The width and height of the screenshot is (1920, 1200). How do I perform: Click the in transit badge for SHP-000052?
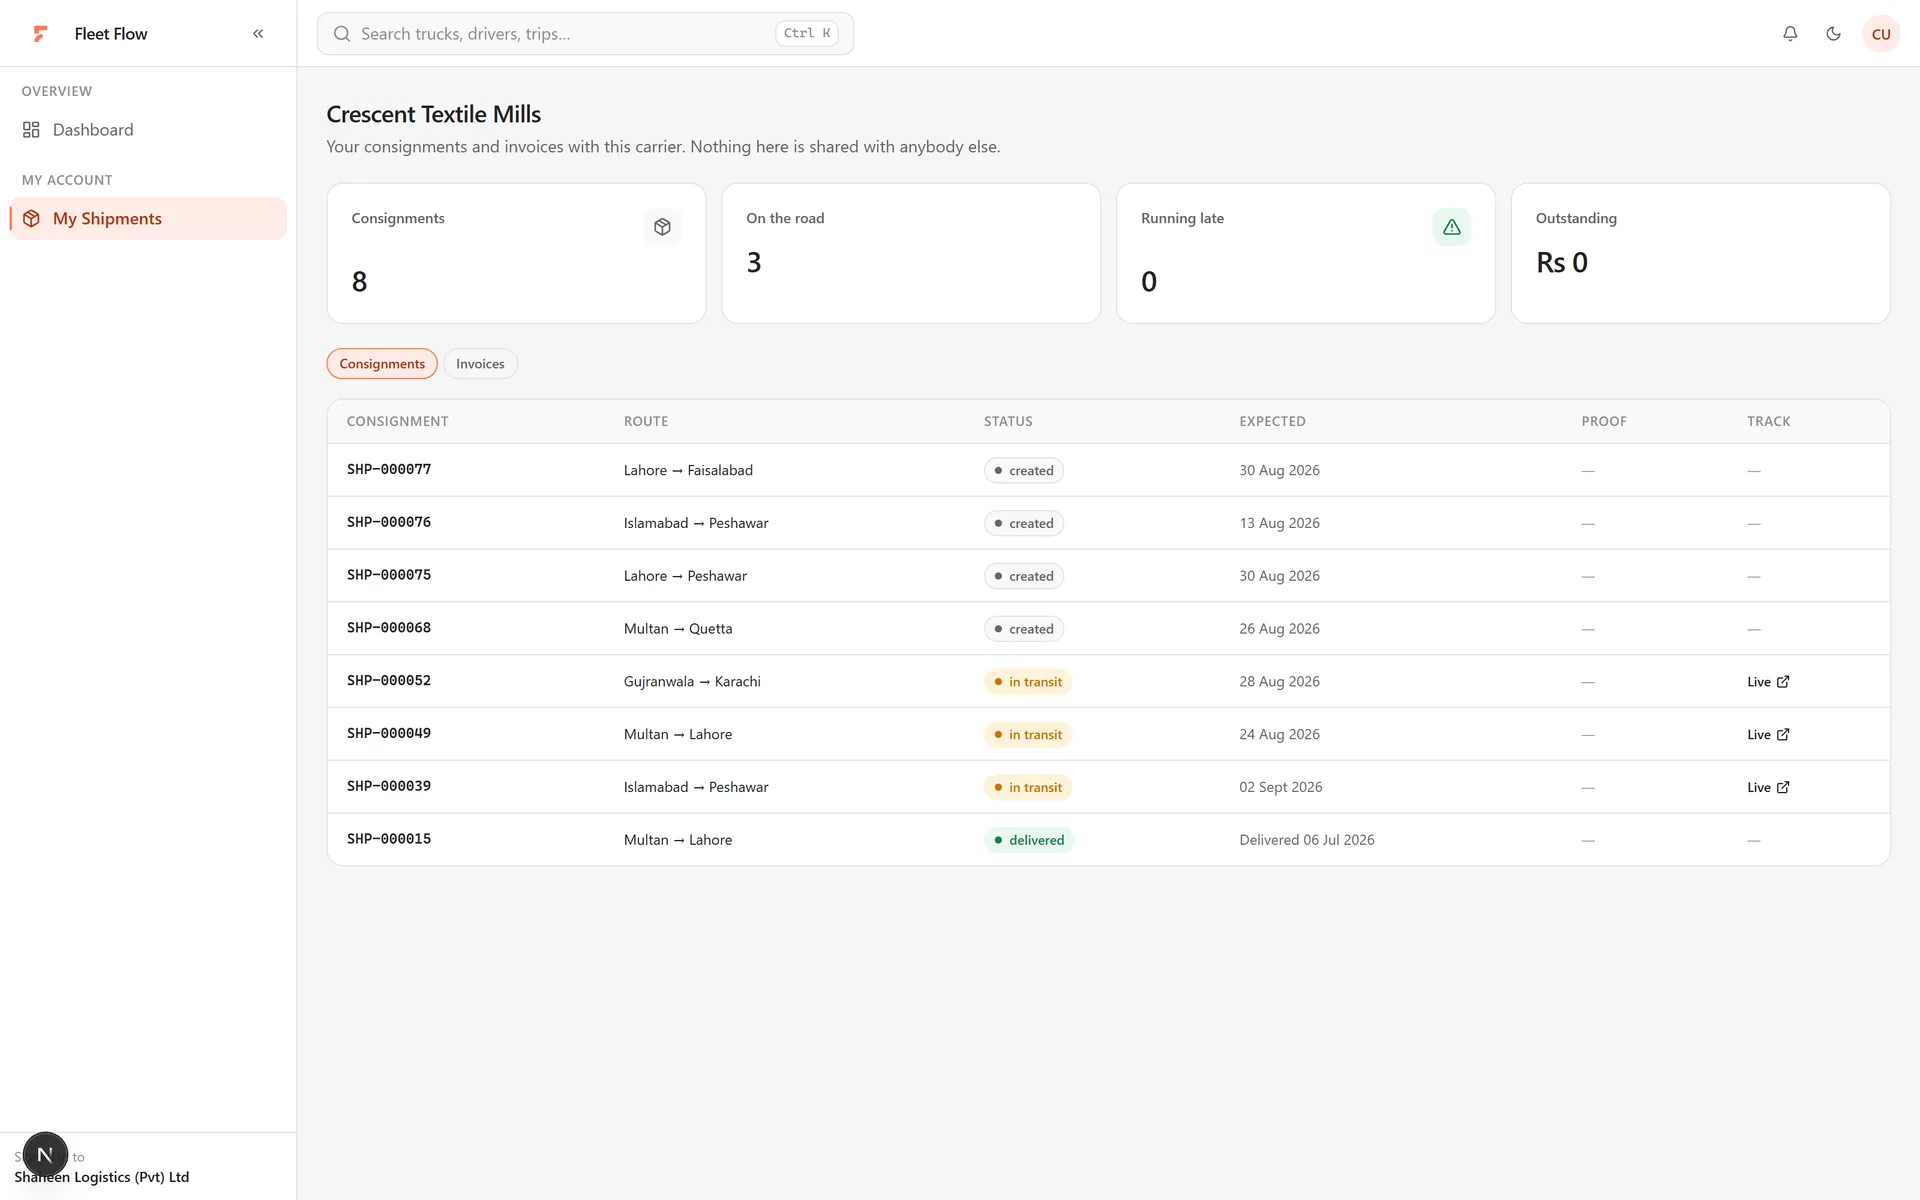(x=1028, y=682)
